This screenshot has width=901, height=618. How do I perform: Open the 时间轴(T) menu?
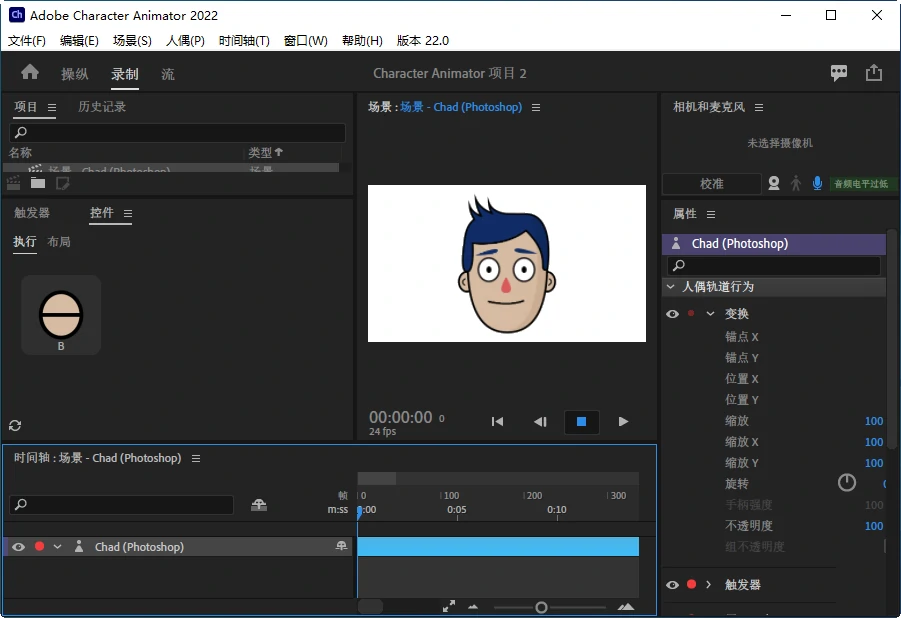[244, 41]
